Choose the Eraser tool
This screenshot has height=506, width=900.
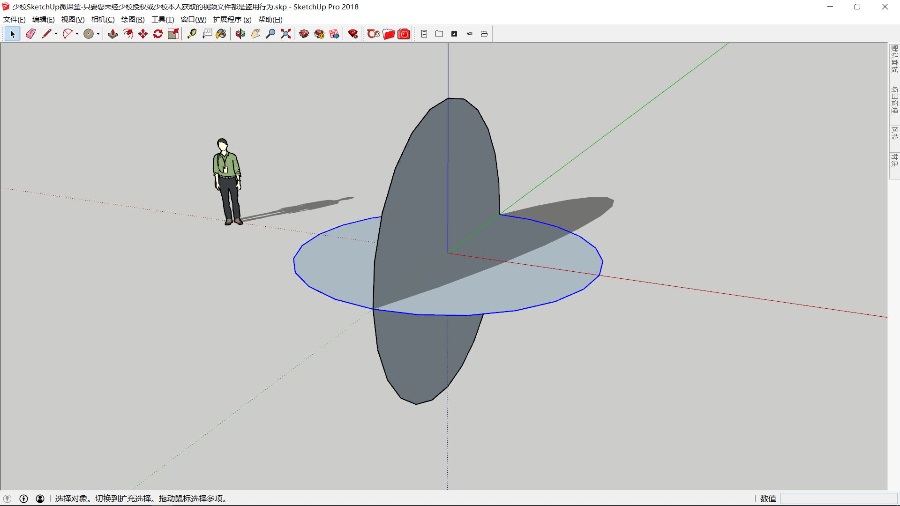click(30, 34)
